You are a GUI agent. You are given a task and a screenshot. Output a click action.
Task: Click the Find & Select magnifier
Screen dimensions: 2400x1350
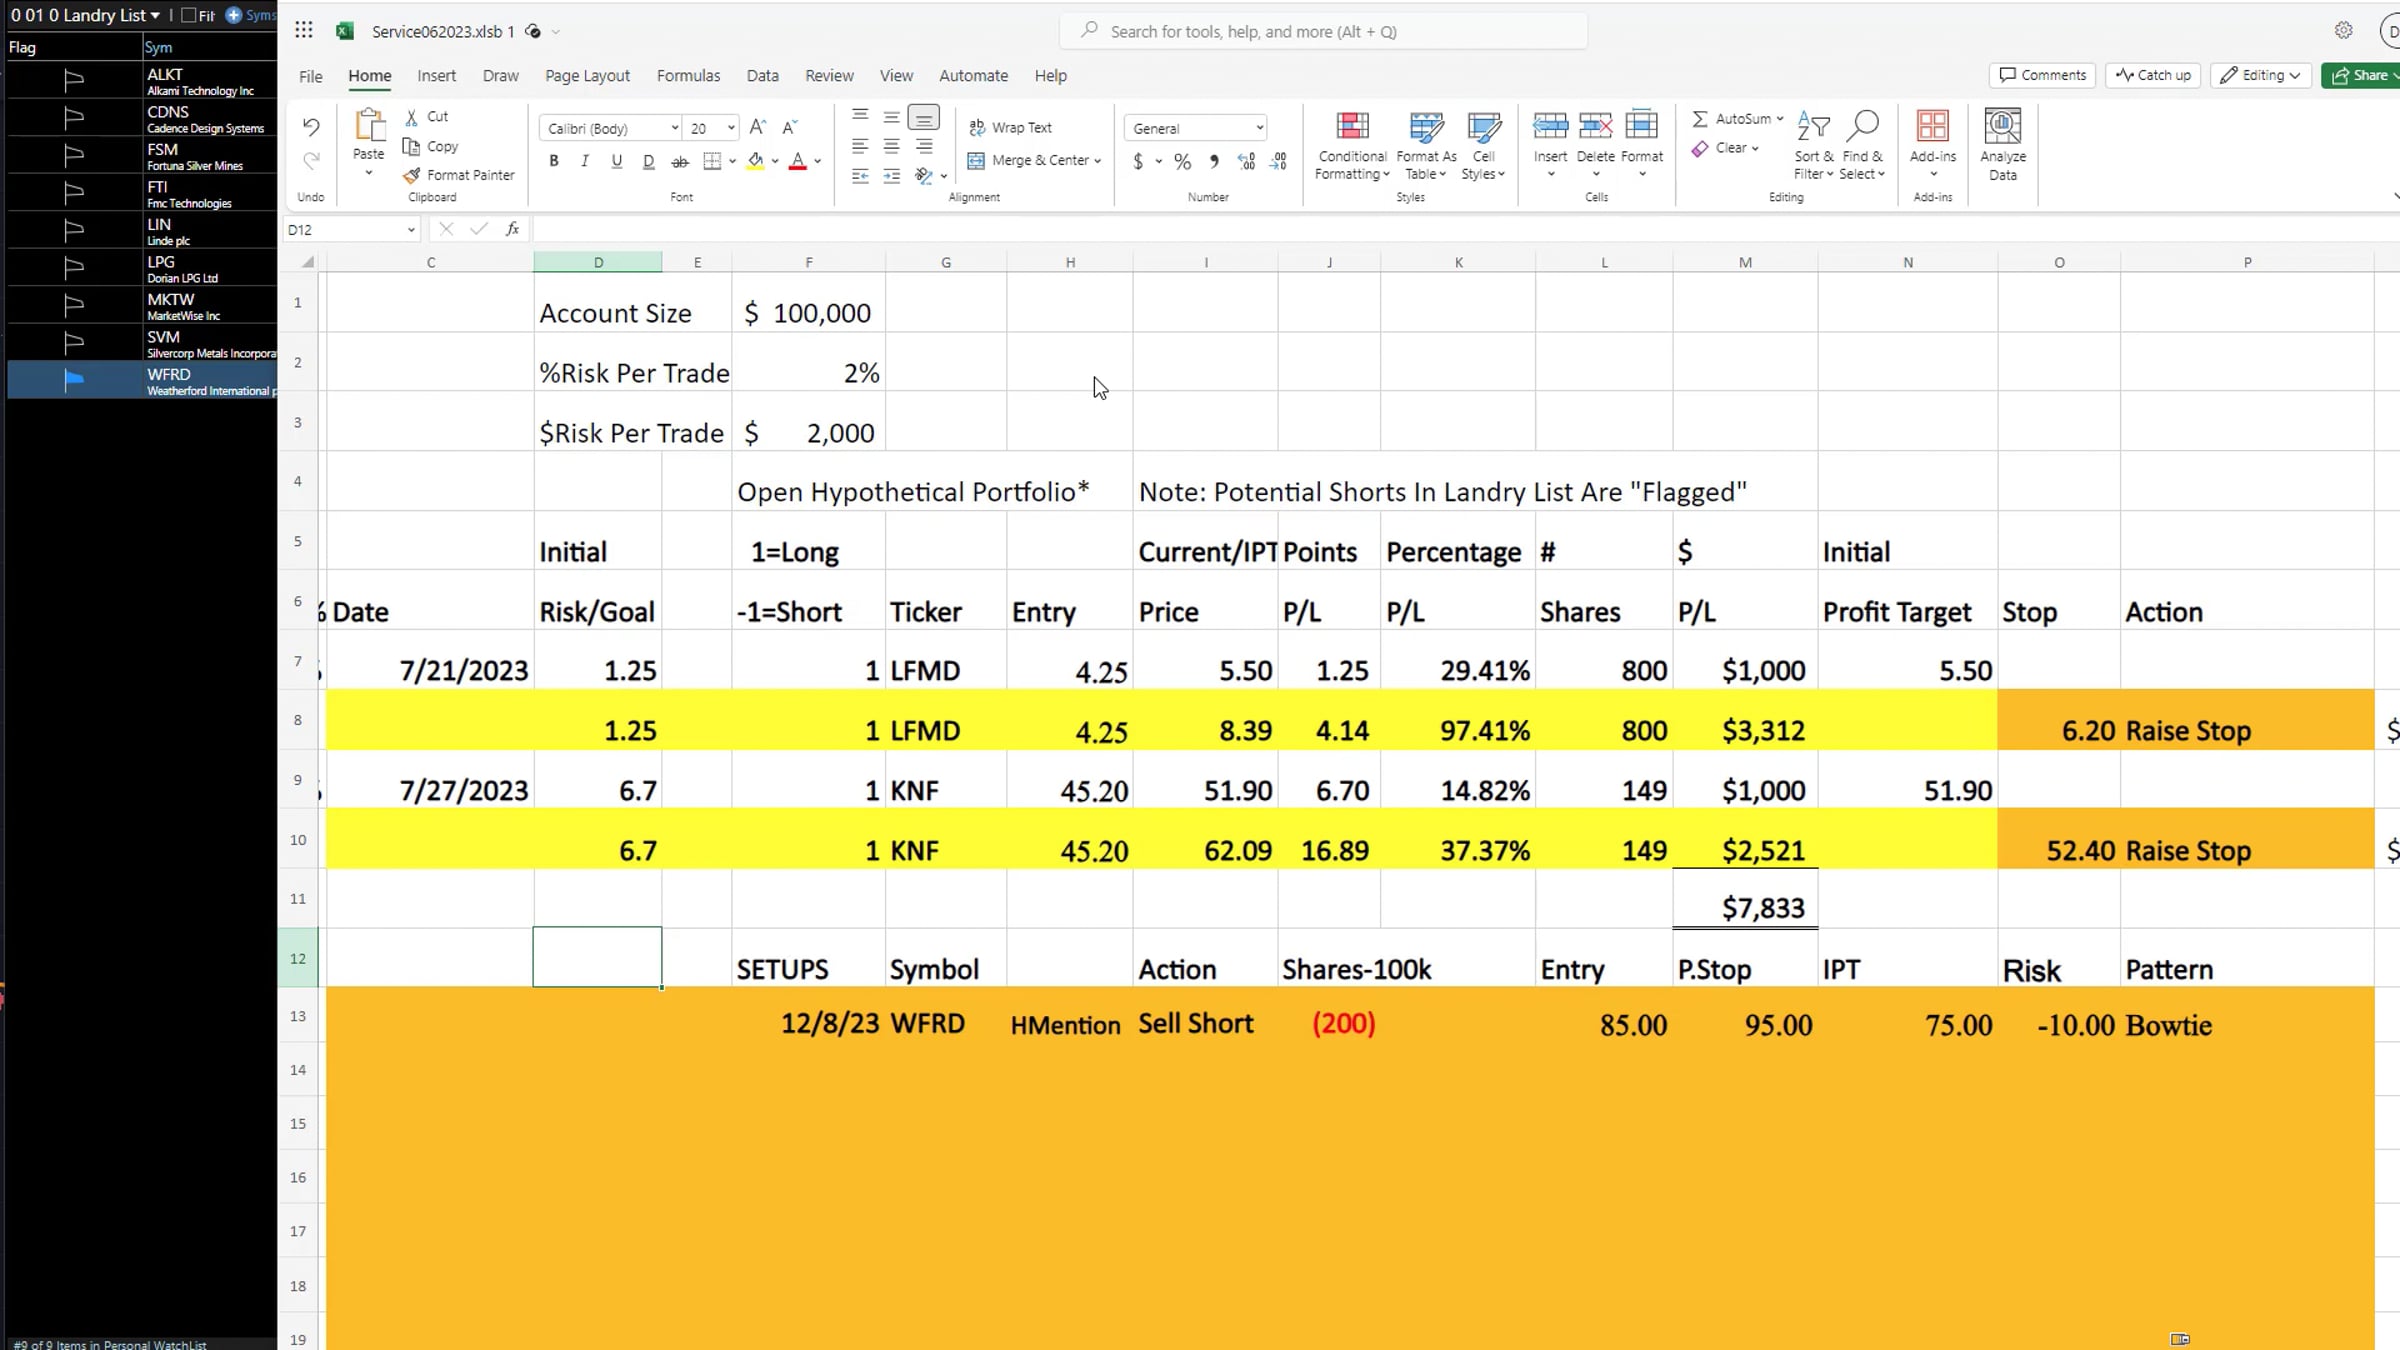[1863, 145]
